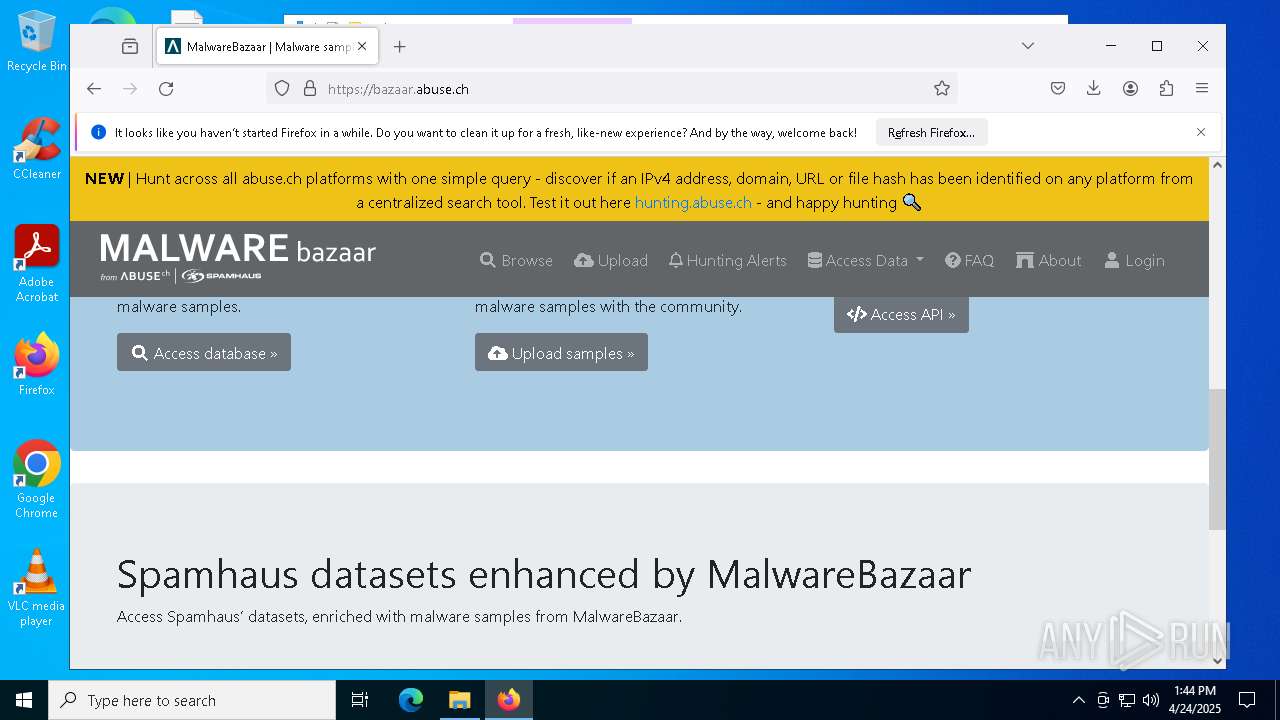The width and height of the screenshot is (1280, 720).
Task: Open Recycle Bin desktop icon
Action: pos(36,42)
